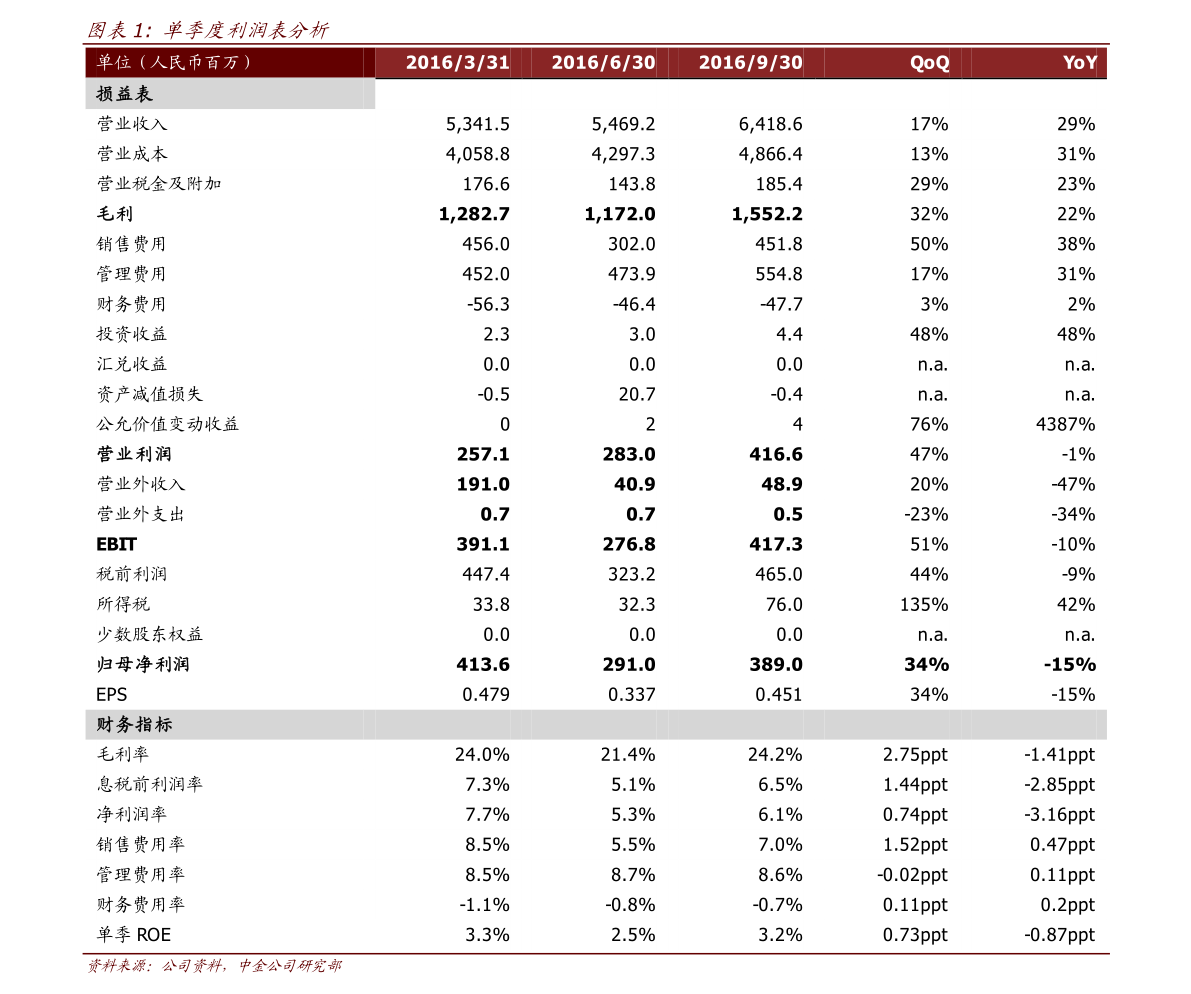Click the 毛利 row label
The height and width of the screenshot is (994, 1191).
(115, 214)
